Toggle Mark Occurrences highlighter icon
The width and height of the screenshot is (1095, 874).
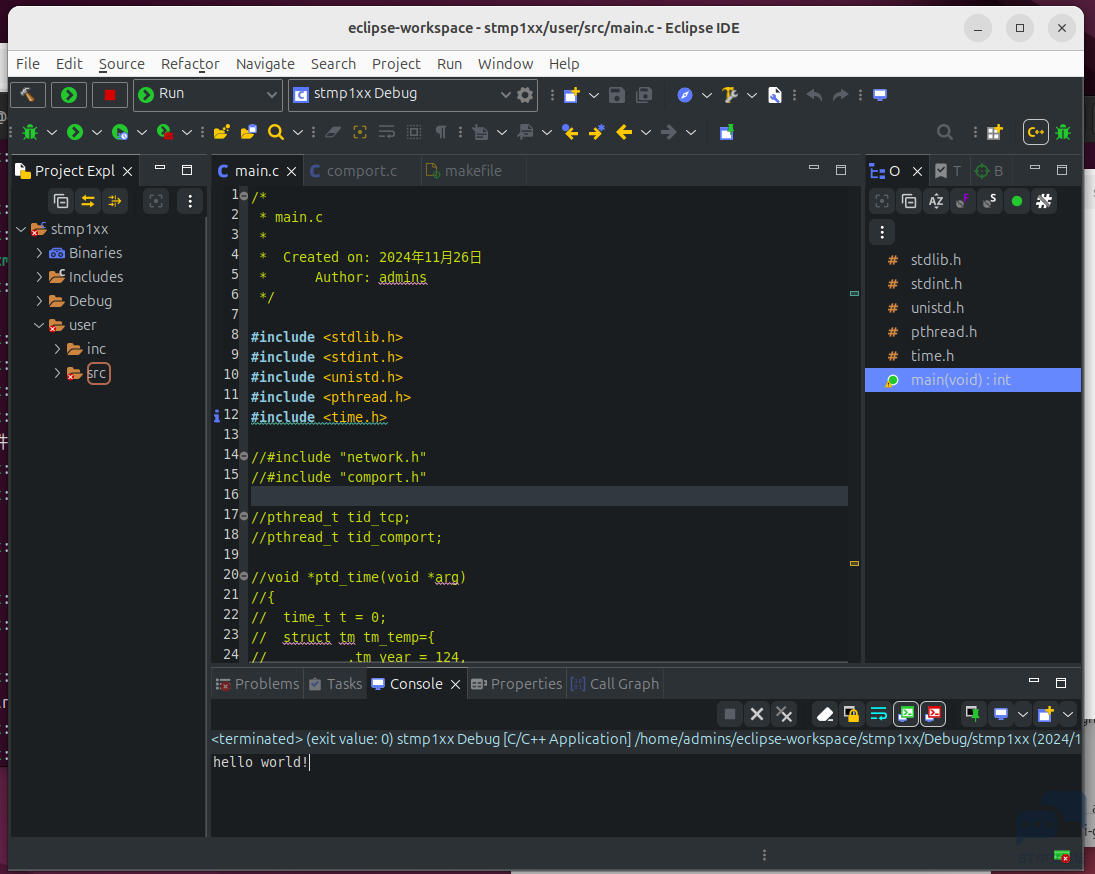pyautogui.click(x=333, y=132)
